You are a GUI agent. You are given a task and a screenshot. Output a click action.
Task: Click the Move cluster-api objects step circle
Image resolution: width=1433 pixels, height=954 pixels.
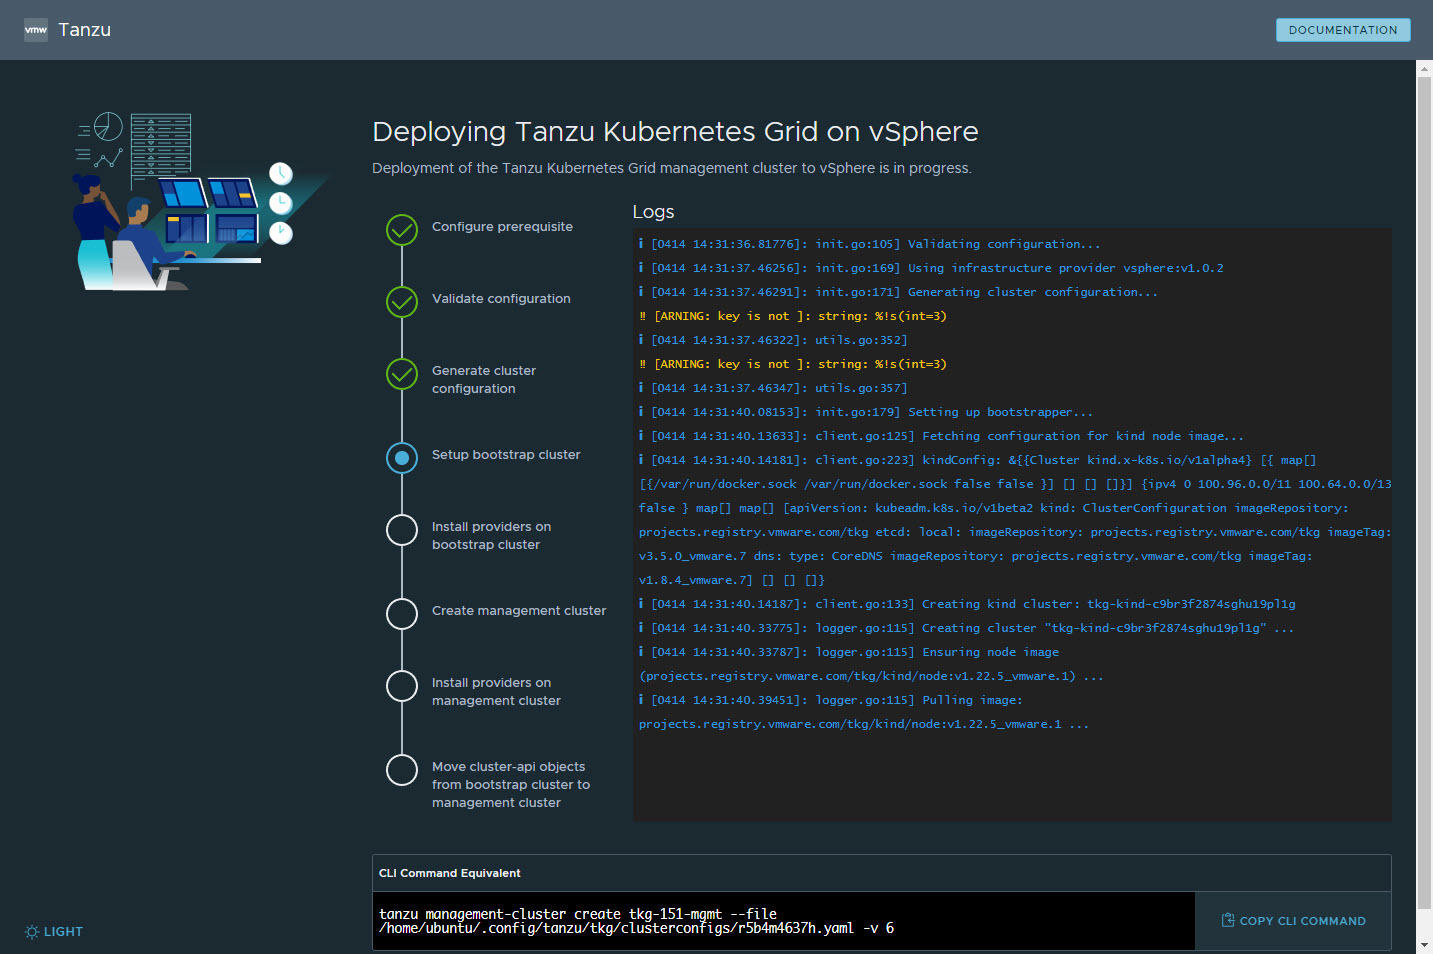point(402,770)
